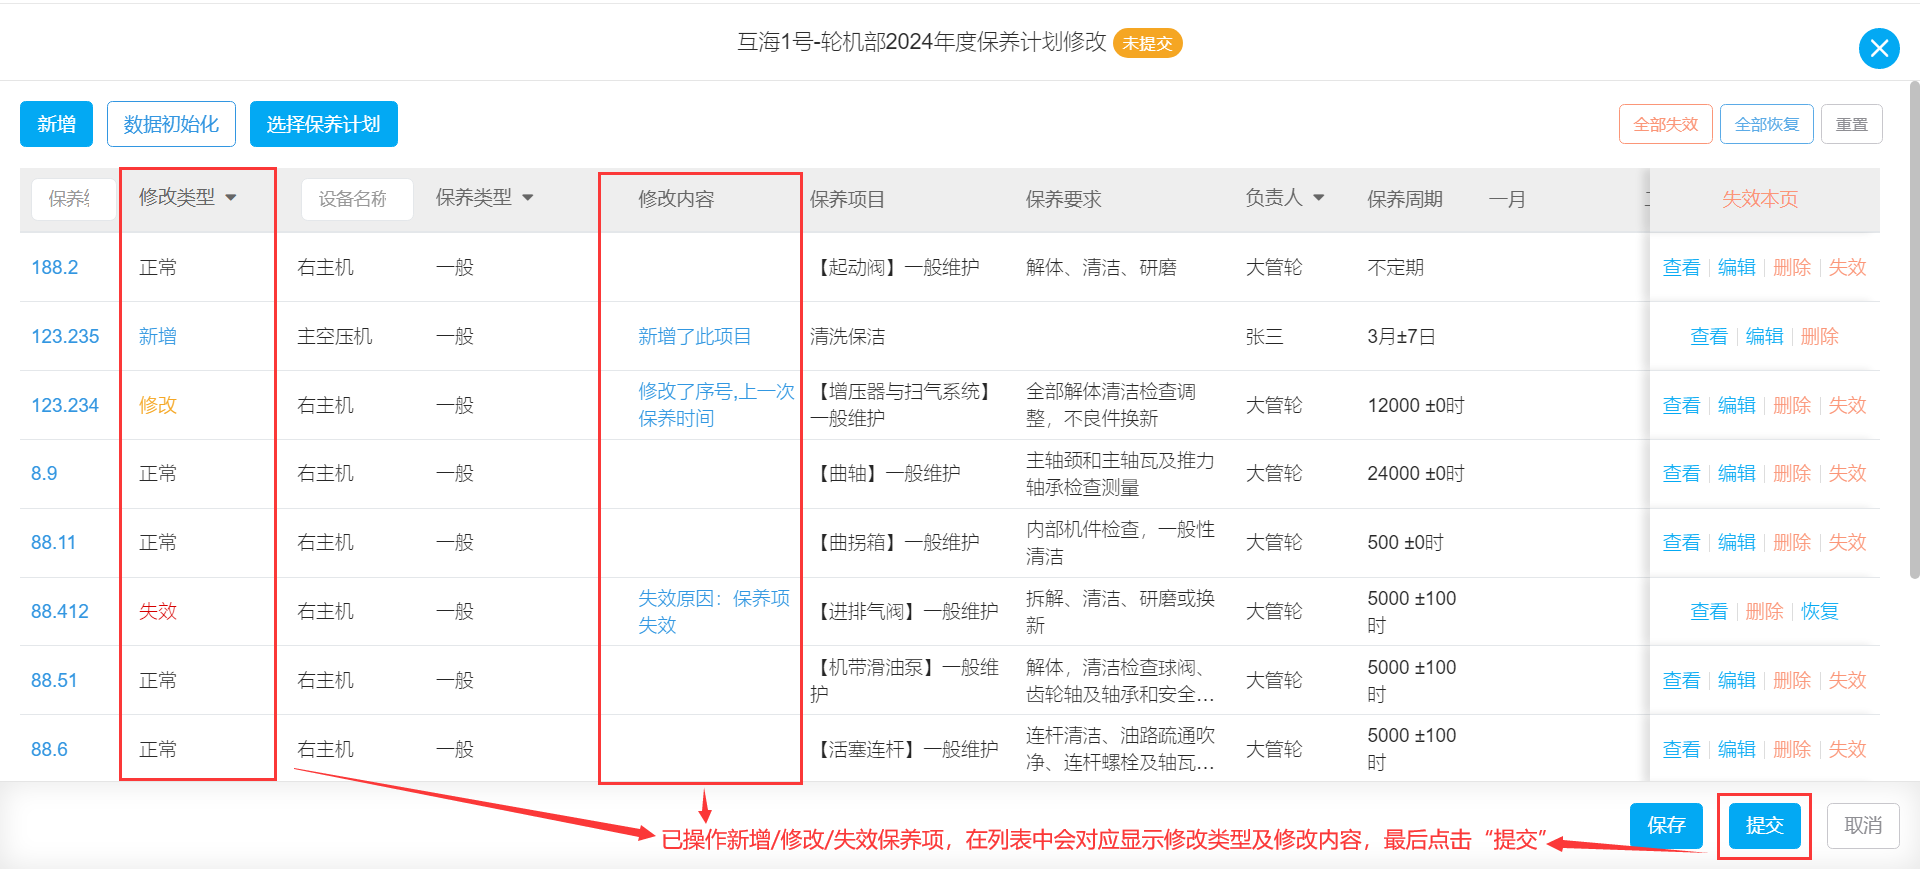
Task: Open number 8.9 link
Action: click(44, 473)
